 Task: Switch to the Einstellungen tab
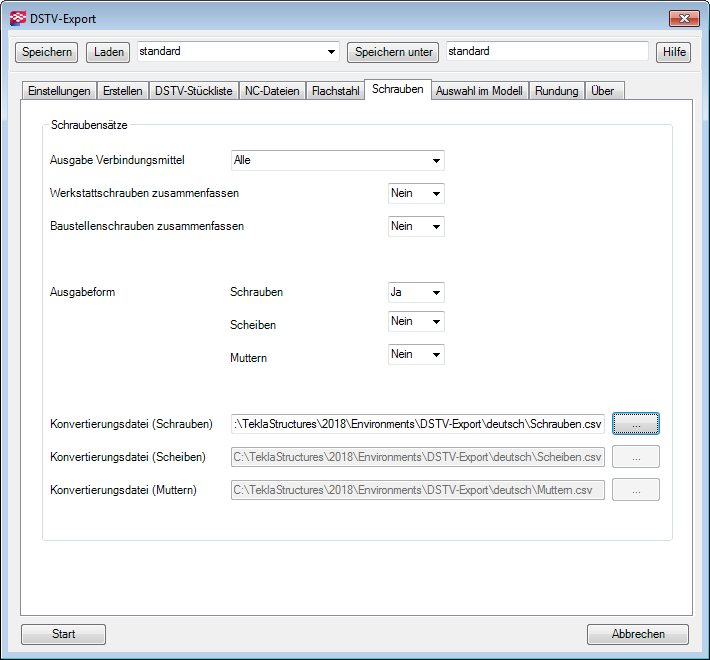tap(59, 91)
